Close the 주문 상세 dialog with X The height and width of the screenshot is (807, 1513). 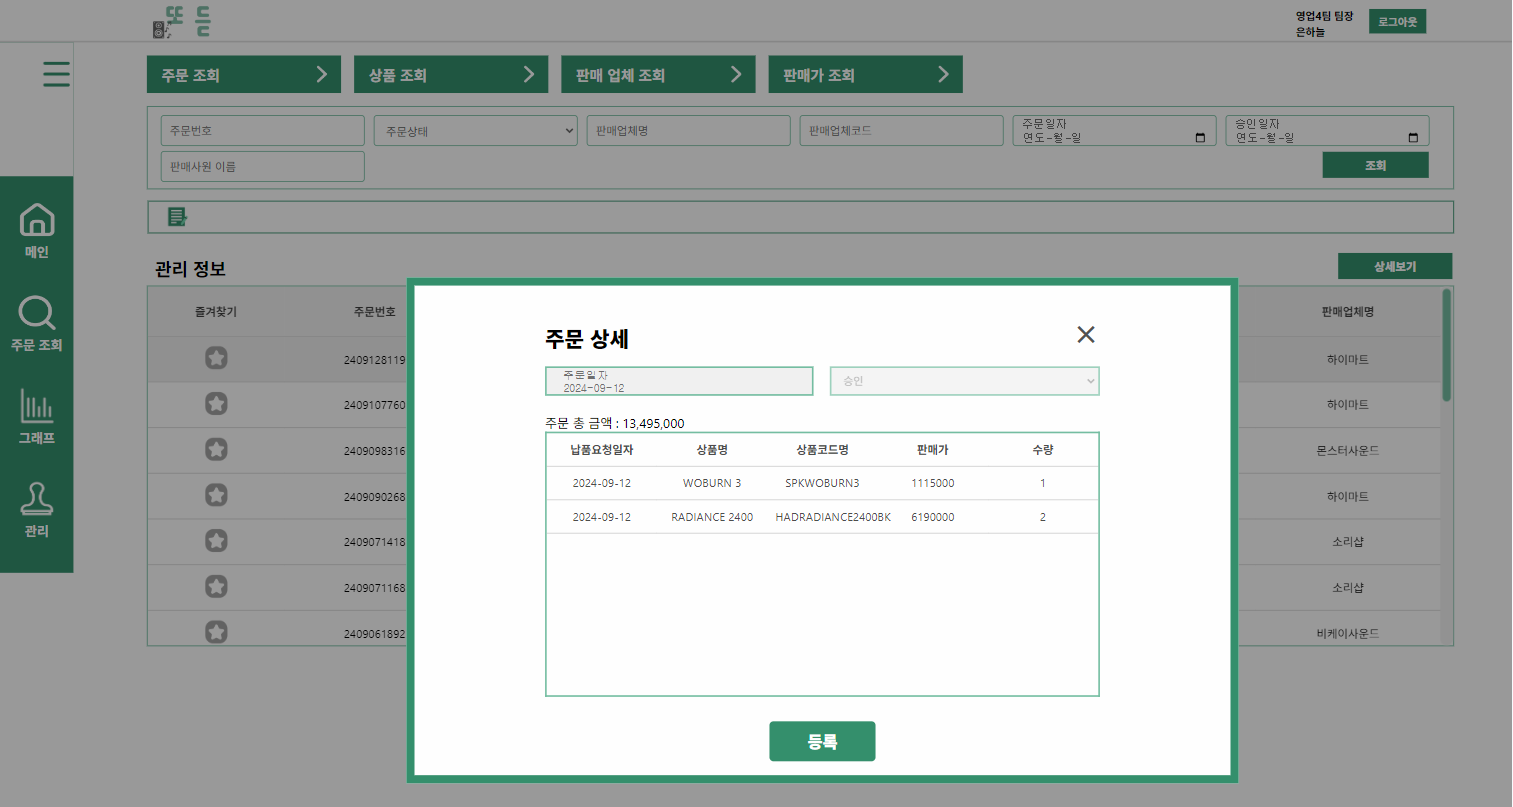pyautogui.click(x=1086, y=335)
